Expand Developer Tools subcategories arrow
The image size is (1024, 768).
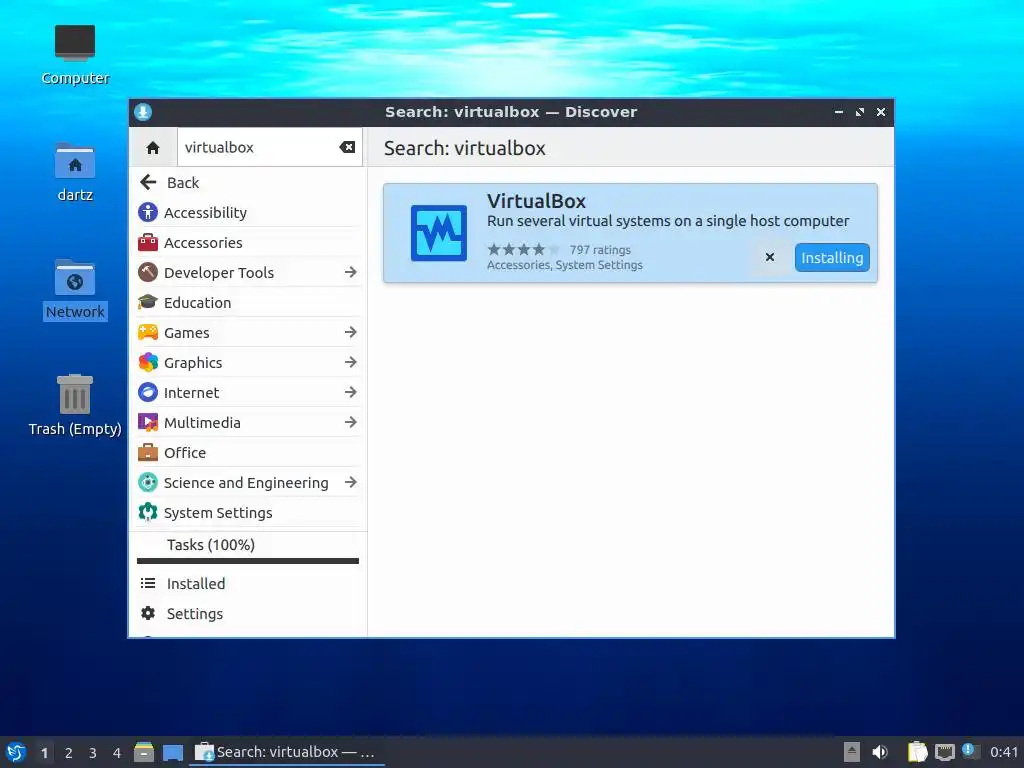pos(351,272)
